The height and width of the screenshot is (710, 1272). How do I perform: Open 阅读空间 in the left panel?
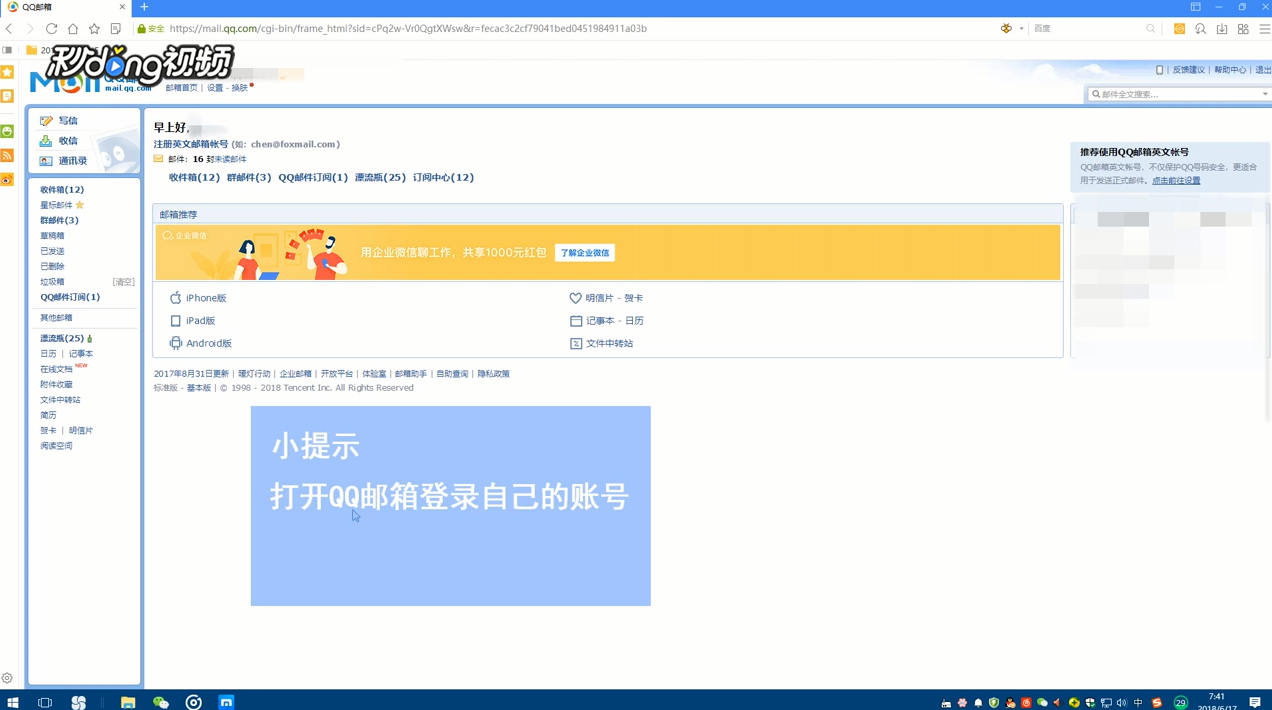56,446
